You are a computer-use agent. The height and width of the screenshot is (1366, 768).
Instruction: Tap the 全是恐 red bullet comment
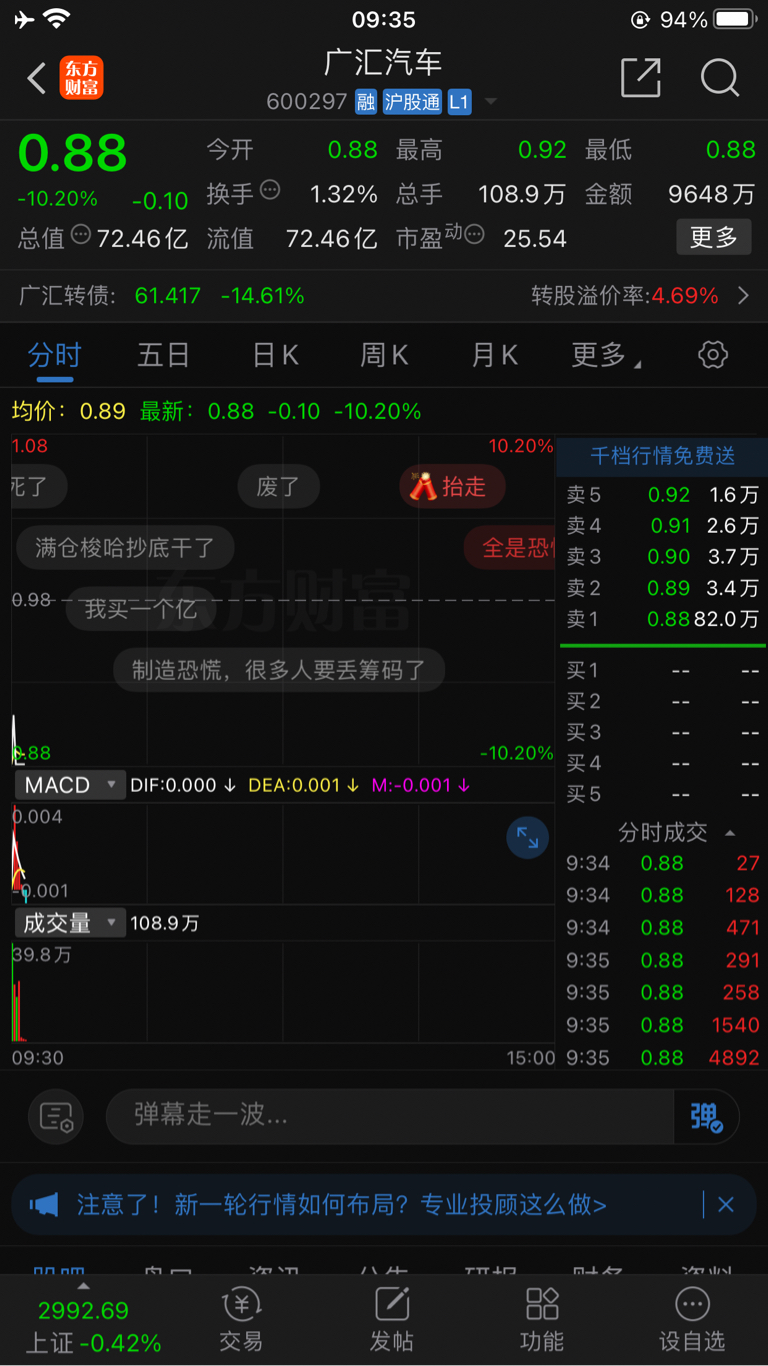click(511, 547)
